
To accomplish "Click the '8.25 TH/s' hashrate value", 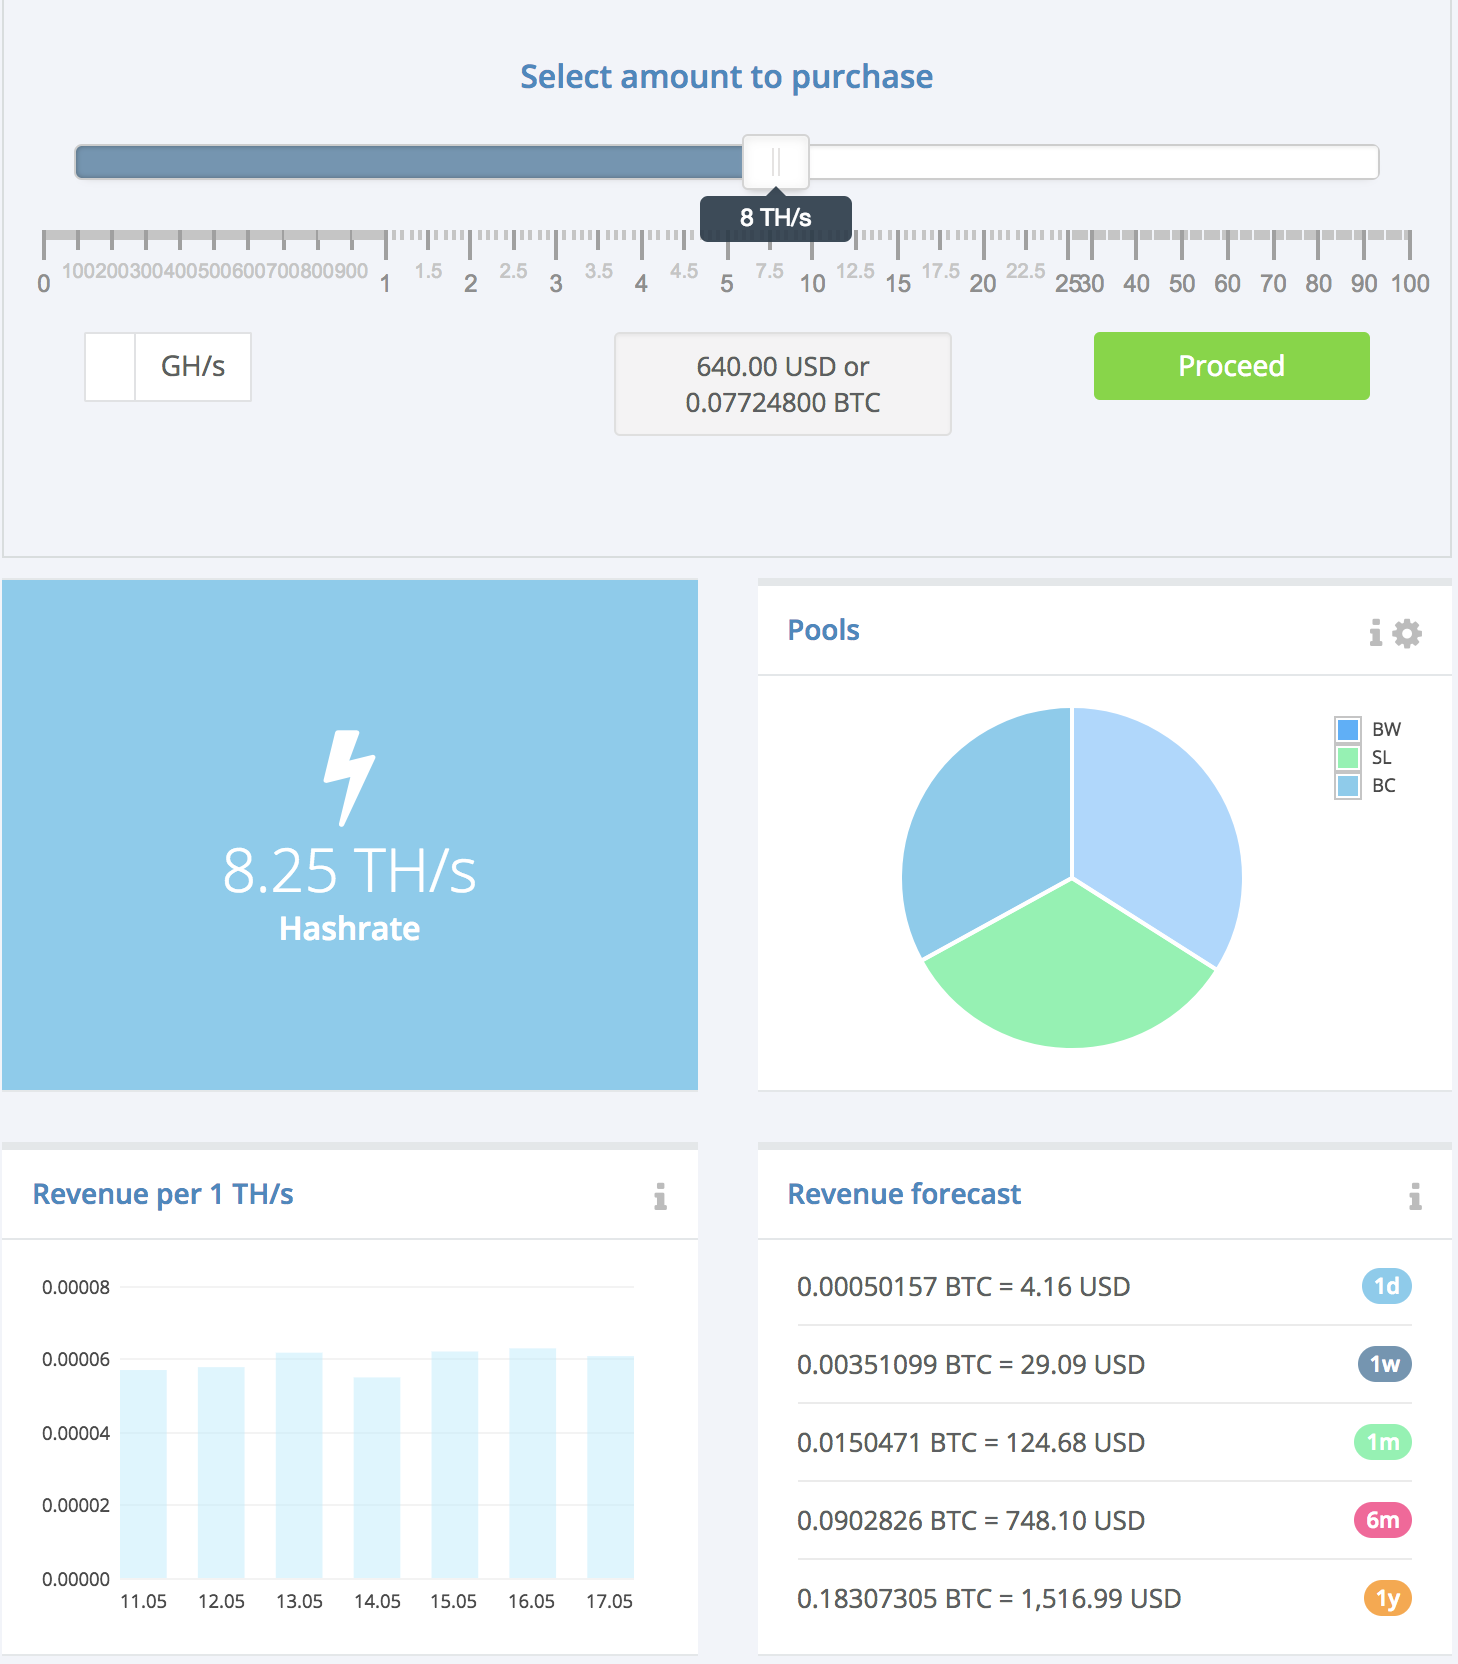I will tap(349, 871).
